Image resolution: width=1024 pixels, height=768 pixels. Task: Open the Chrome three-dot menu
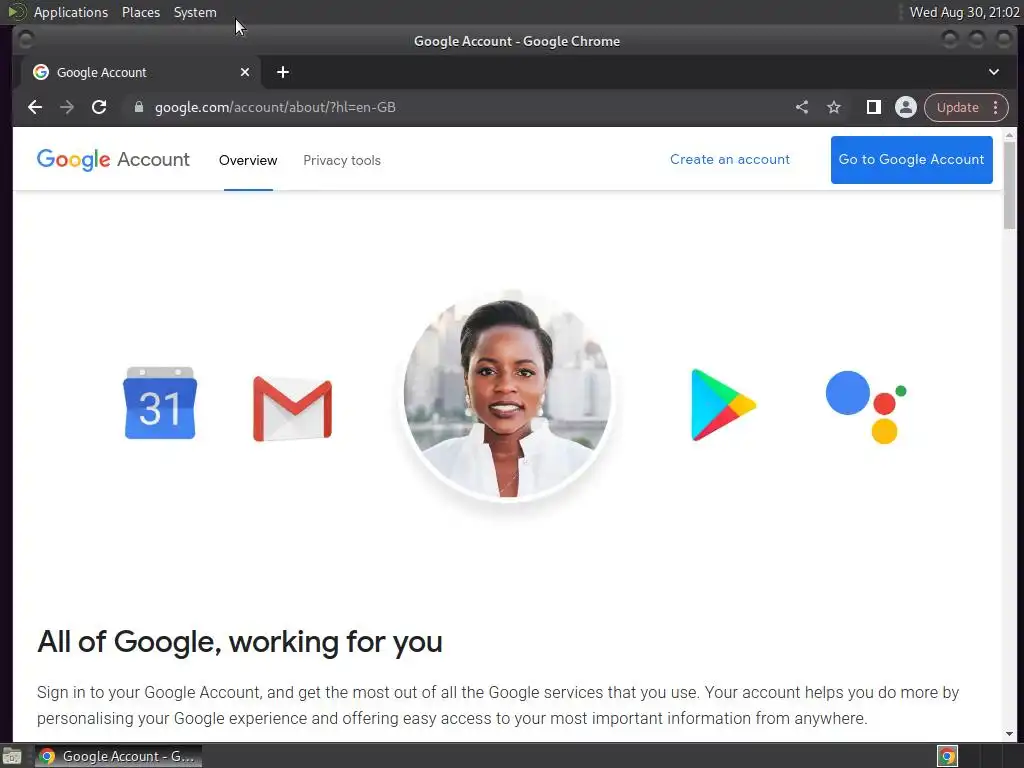pyautogui.click(x=996, y=107)
